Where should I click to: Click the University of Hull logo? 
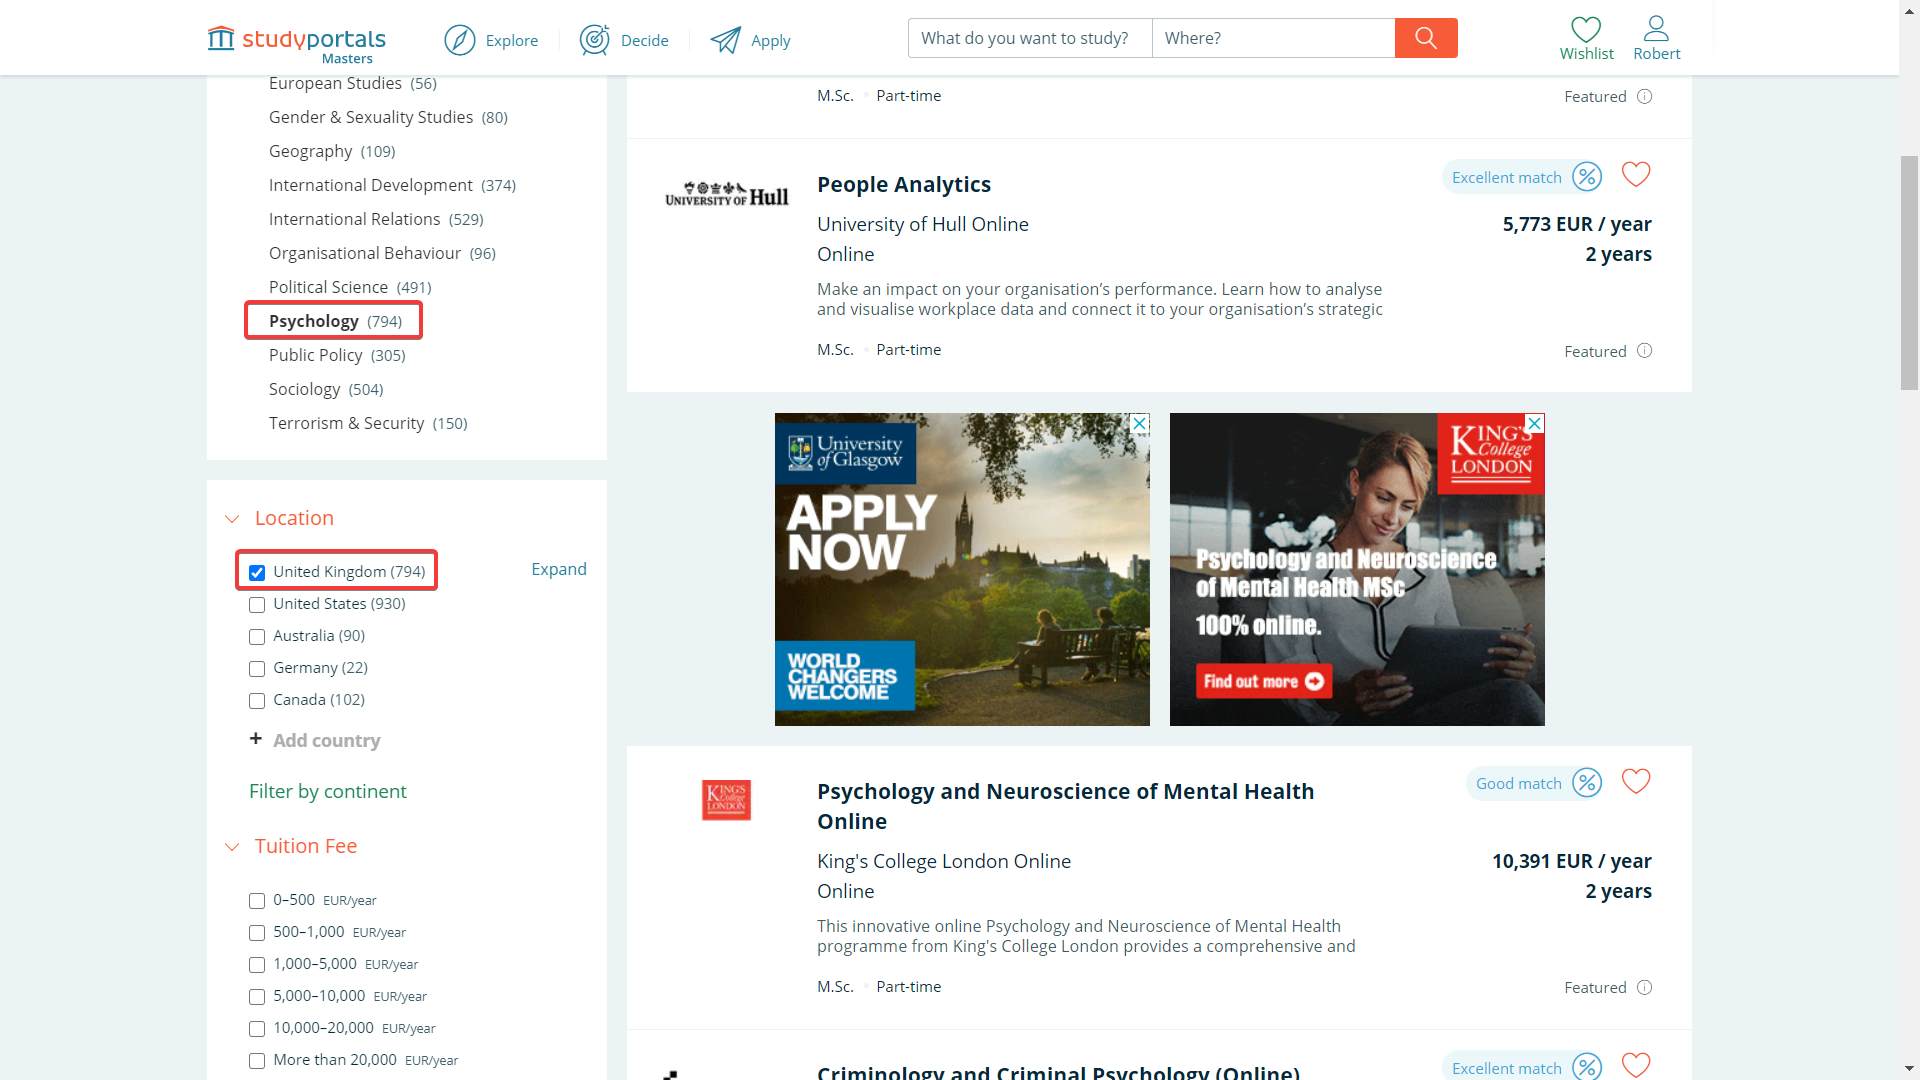727,194
